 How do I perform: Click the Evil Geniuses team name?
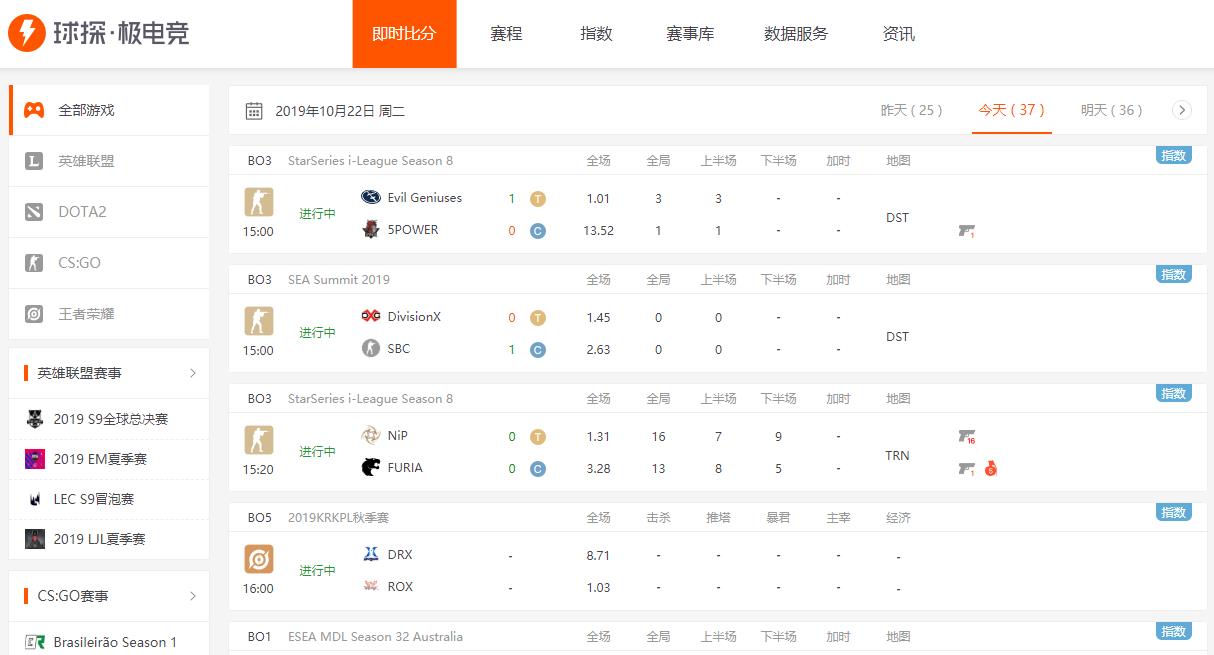pos(425,198)
